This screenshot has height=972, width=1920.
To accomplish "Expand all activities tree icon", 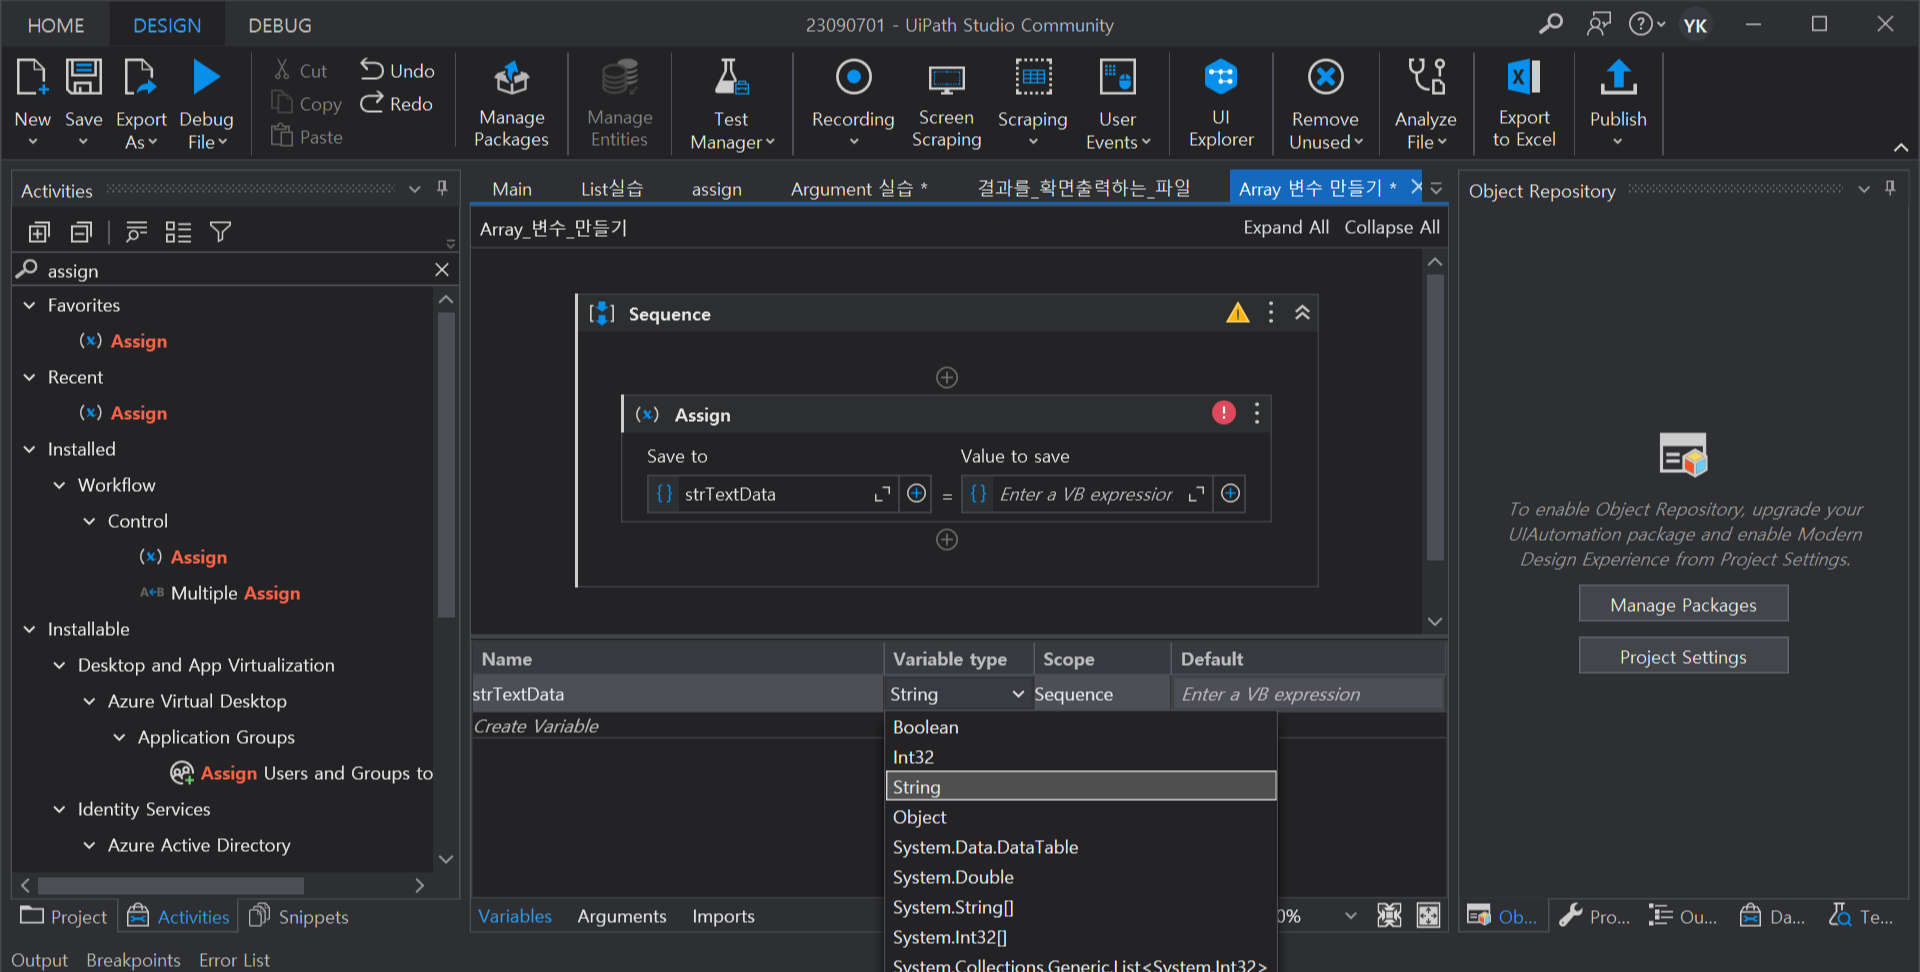I will [x=39, y=232].
